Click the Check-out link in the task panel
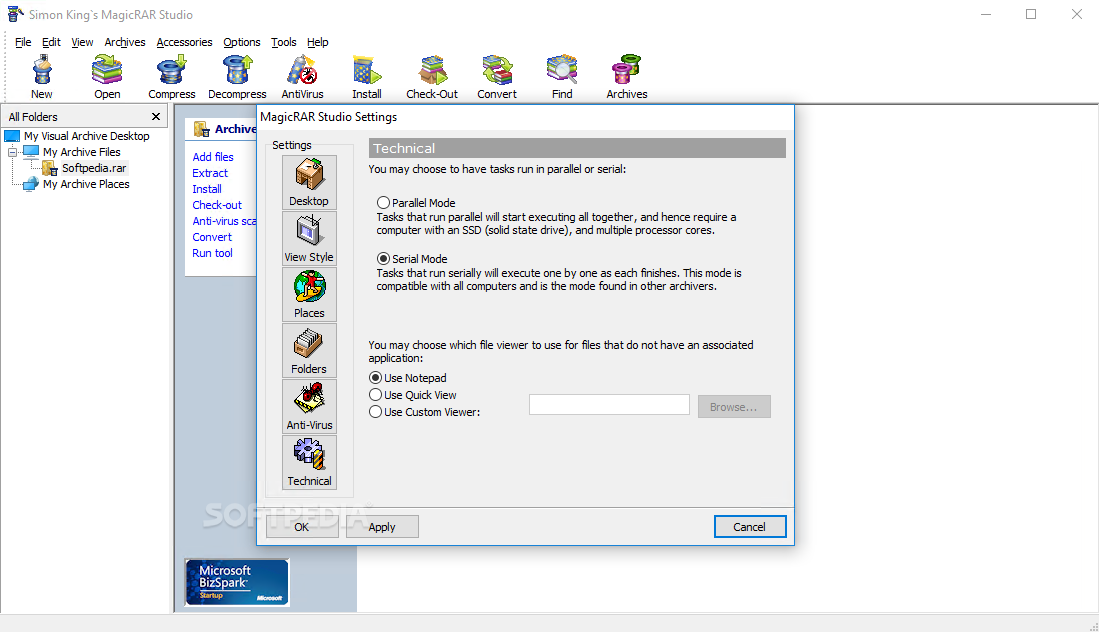The height and width of the screenshot is (632, 1099). [217, 205]
